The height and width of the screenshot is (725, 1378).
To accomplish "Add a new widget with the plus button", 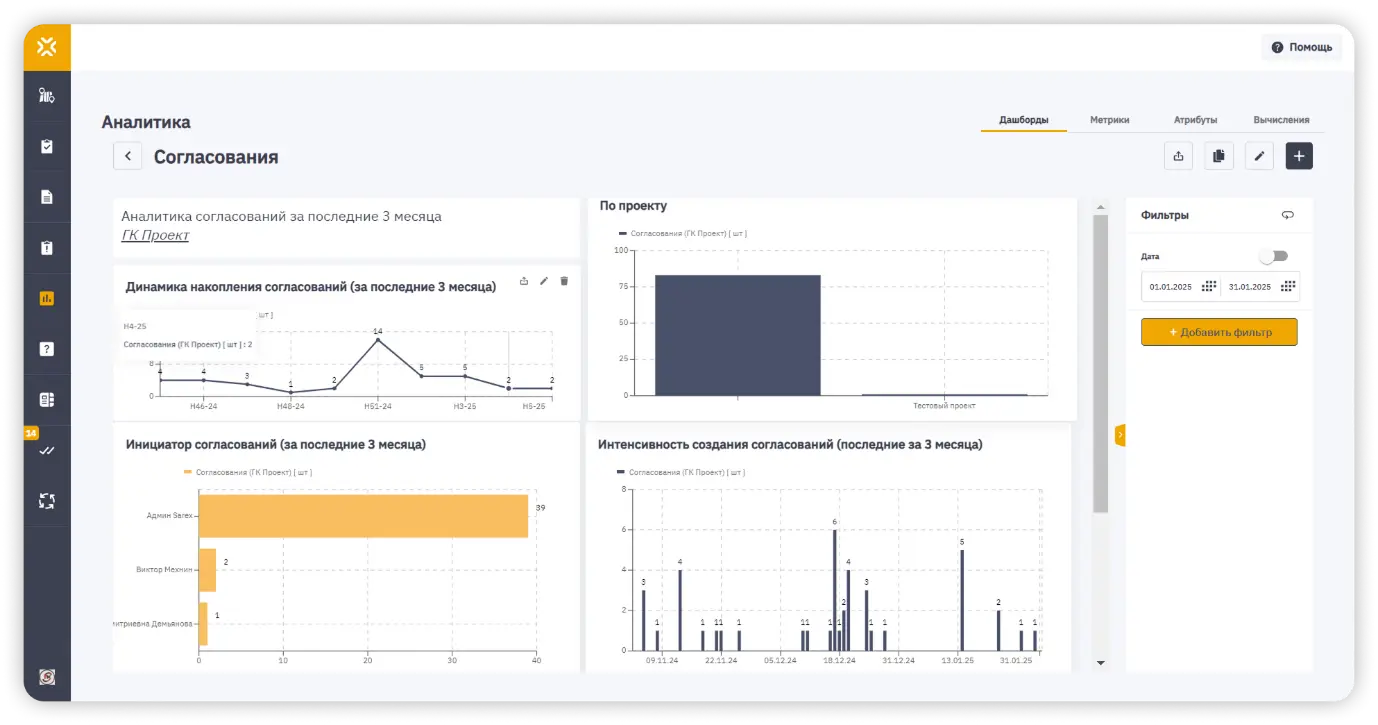I will pos(1299,156).
